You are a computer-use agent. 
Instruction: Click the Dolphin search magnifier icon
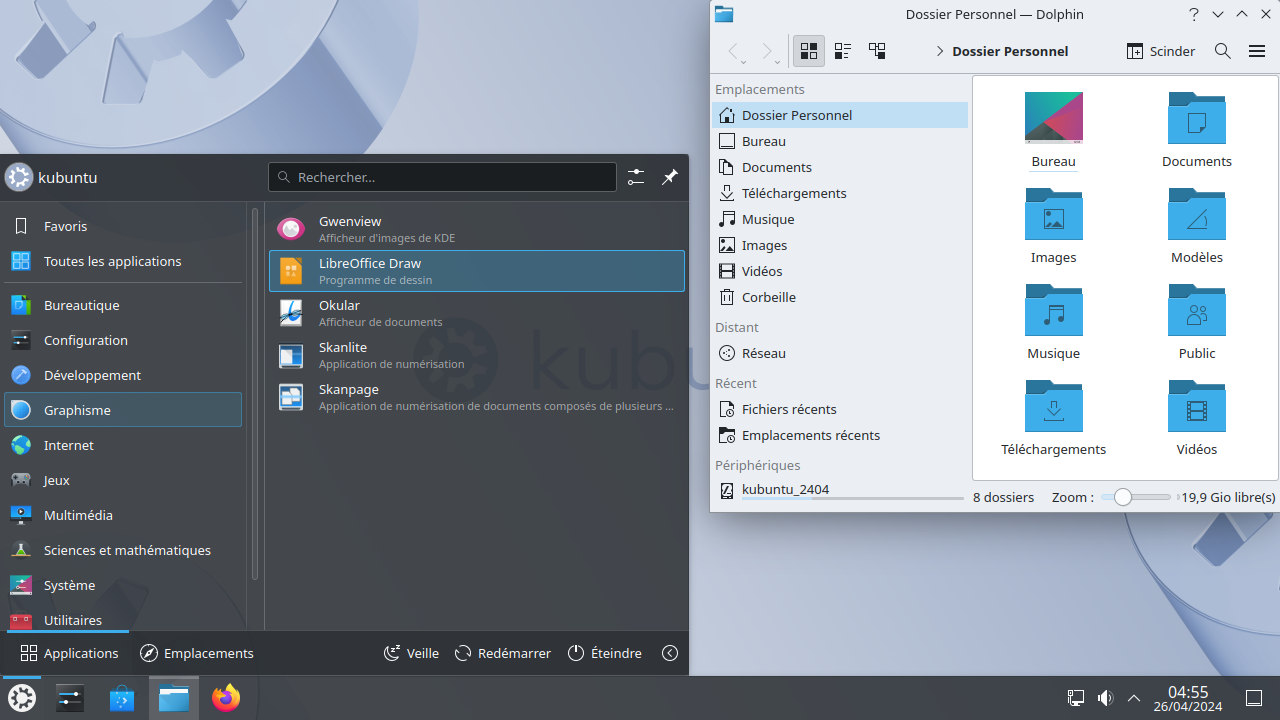tap(1222, 51)
